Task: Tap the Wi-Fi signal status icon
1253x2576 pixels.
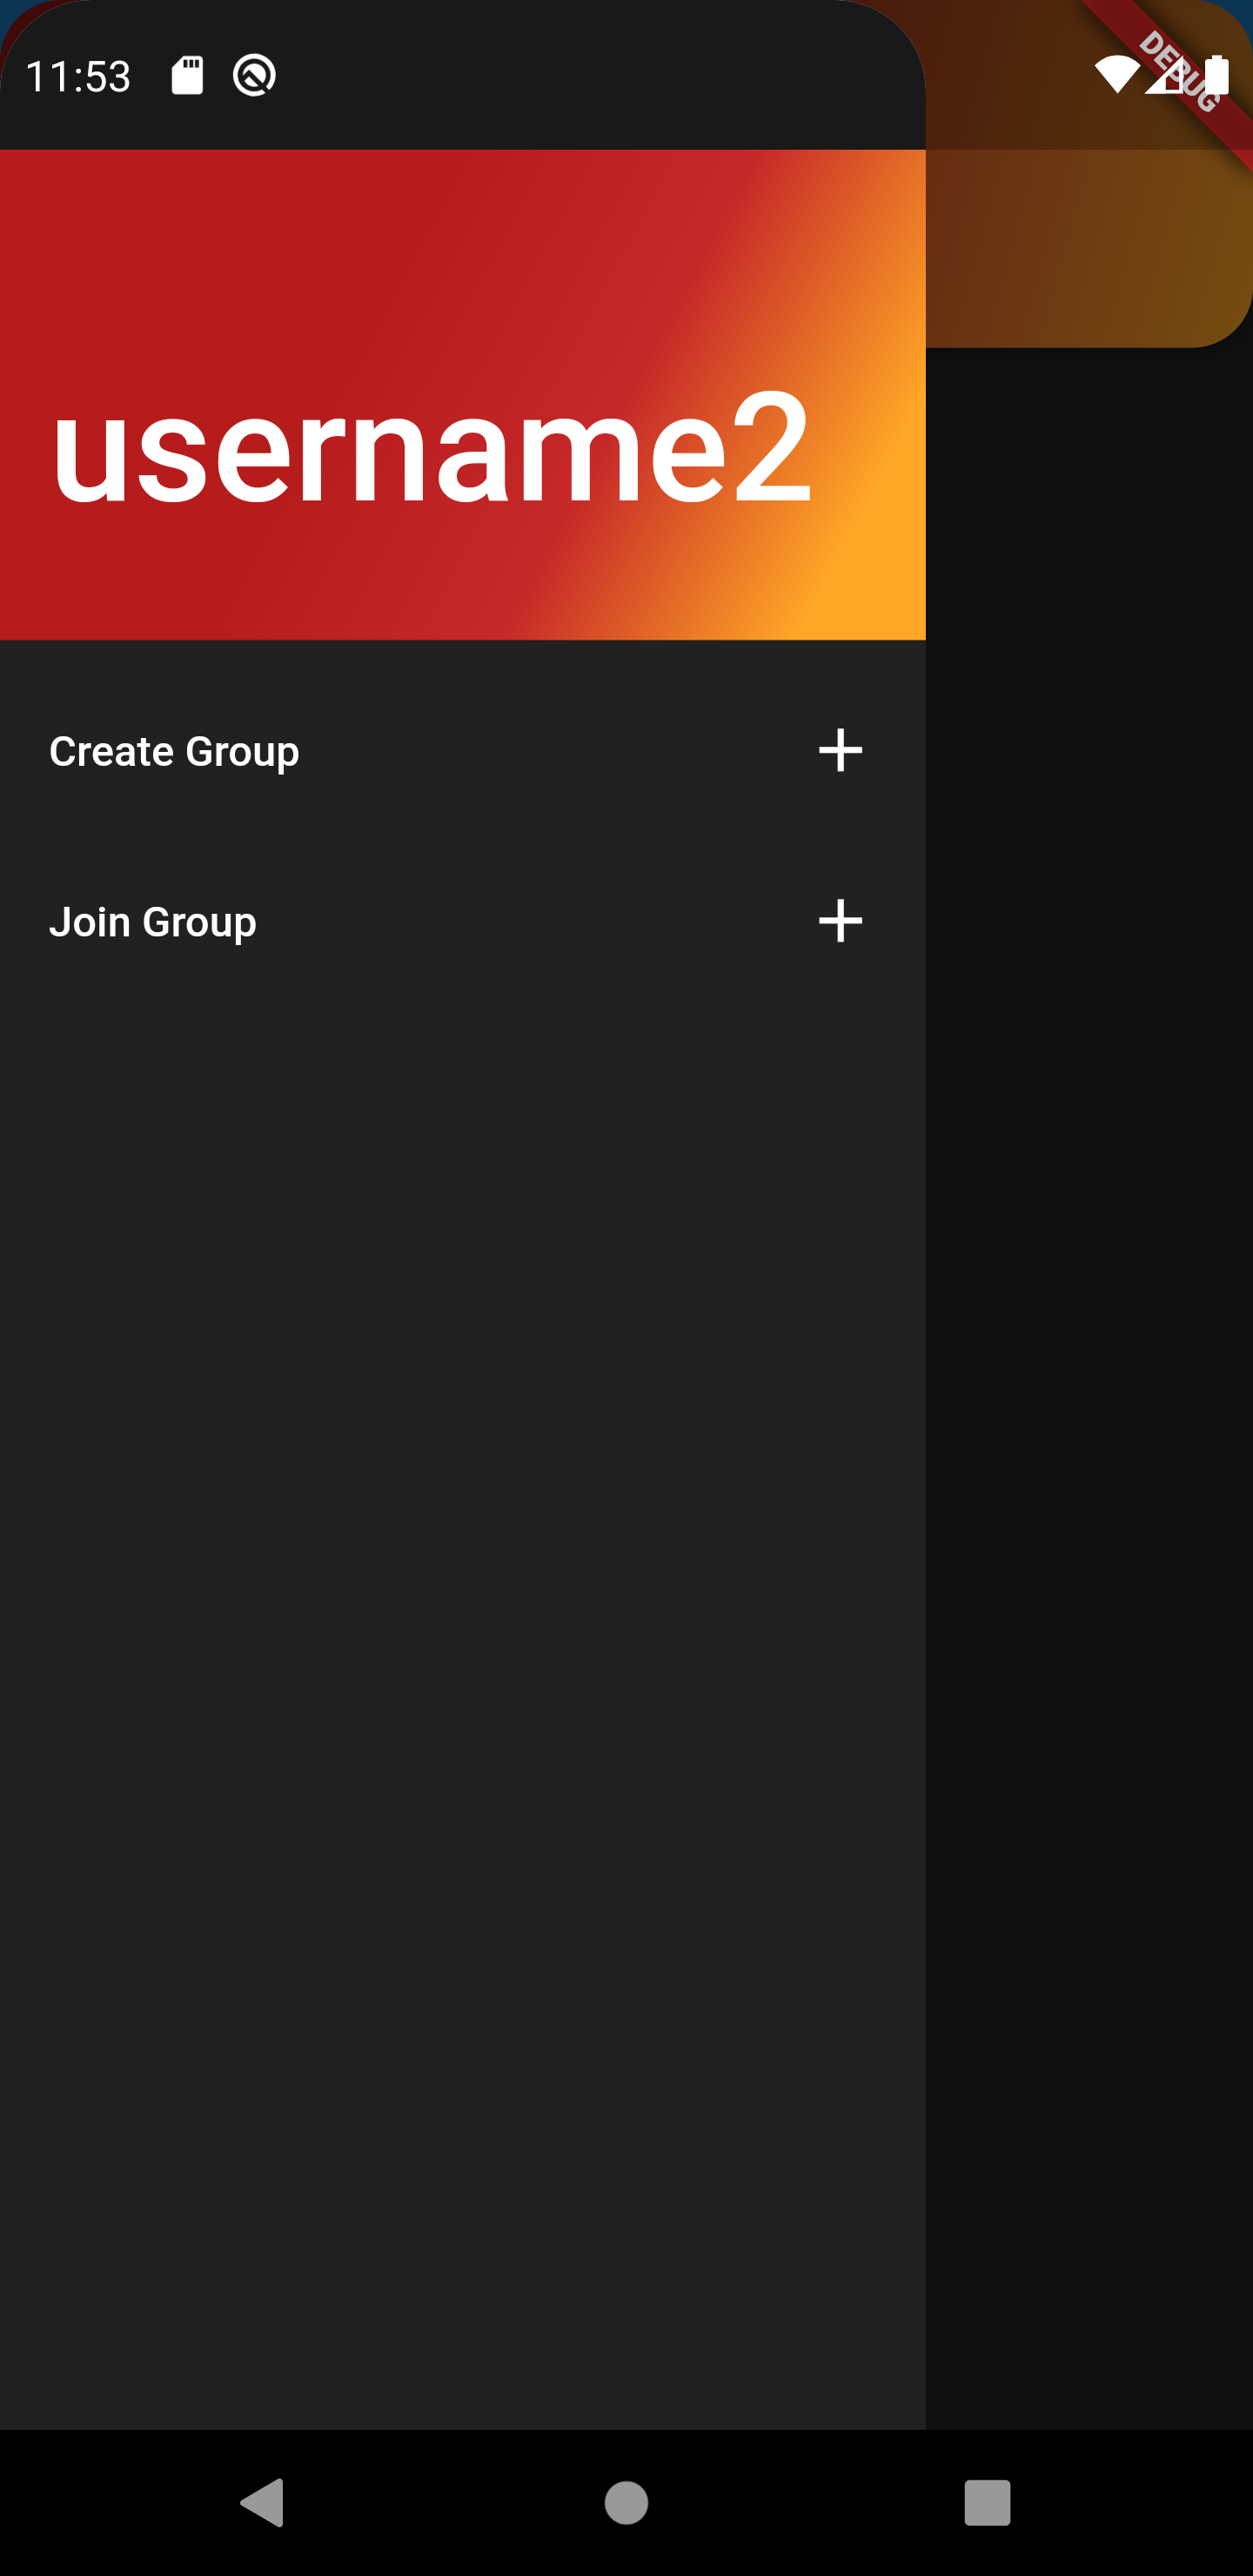Action: (x=1116, y=75)
